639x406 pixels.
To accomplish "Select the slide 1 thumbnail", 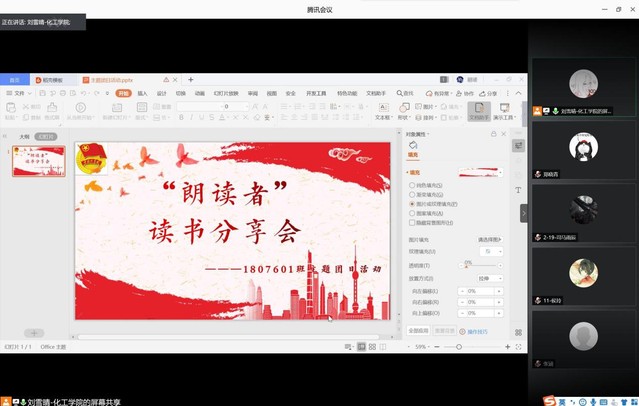I will [x=39, y=160].
